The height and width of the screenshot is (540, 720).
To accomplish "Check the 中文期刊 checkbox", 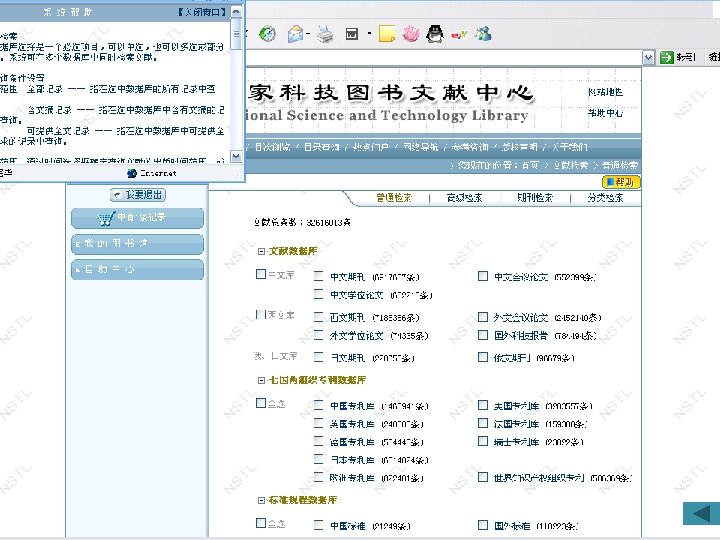I will click(318, 276).
